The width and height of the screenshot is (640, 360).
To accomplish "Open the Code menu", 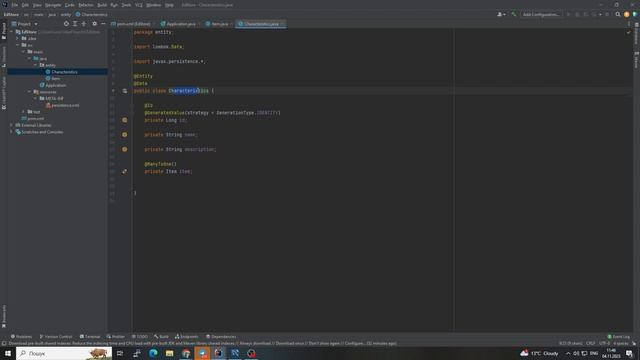I will [70, 5].
